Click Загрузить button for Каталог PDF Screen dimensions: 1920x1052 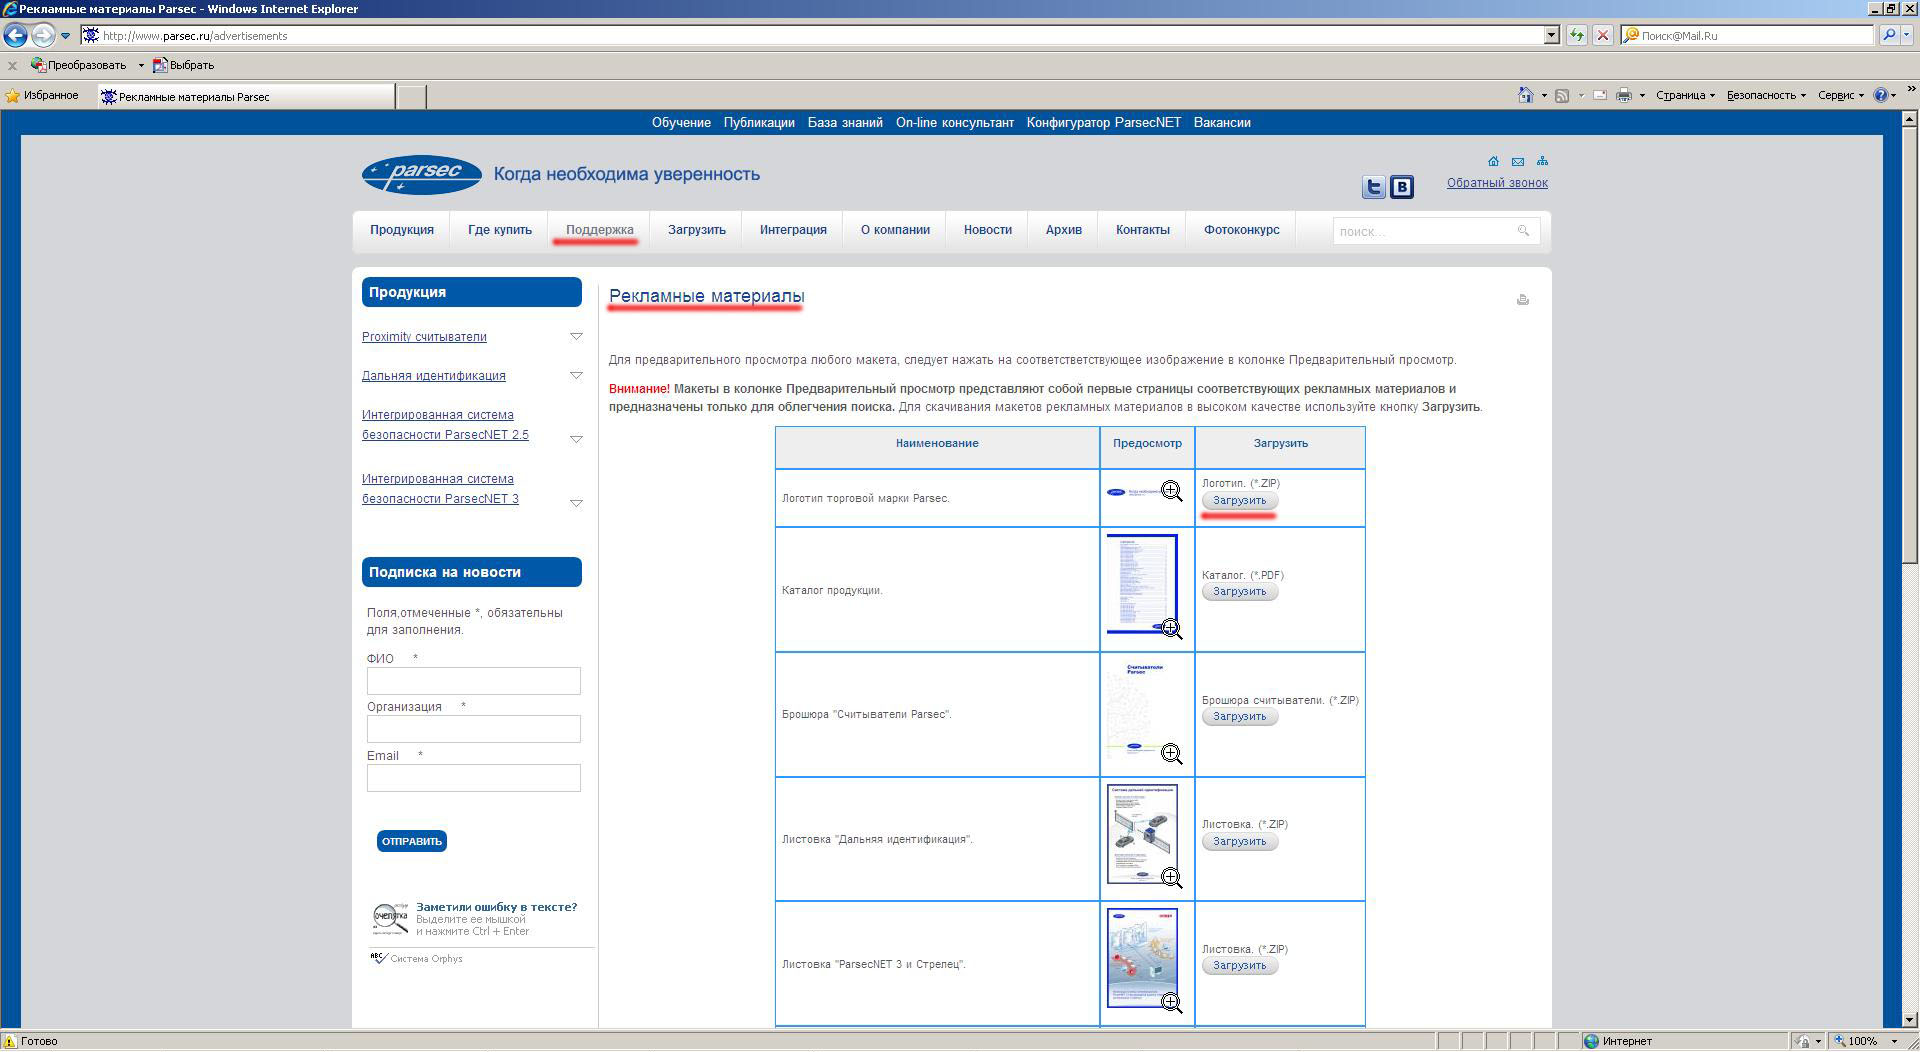click(1239, 591)
